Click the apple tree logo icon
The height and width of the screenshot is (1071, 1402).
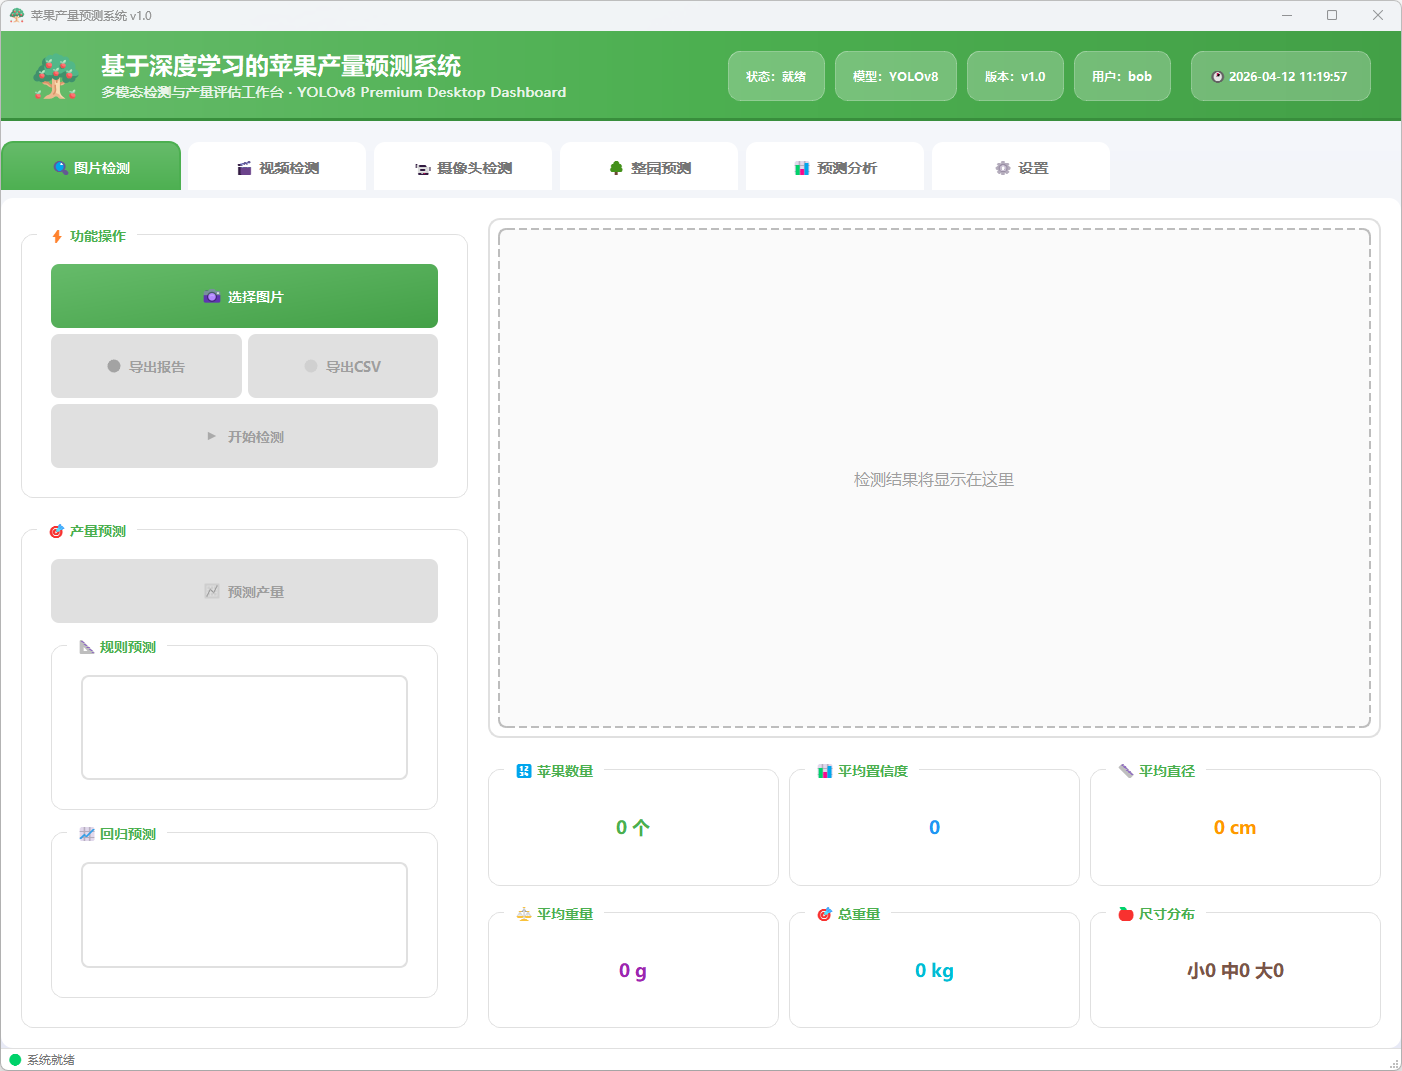tap(56, 77)
